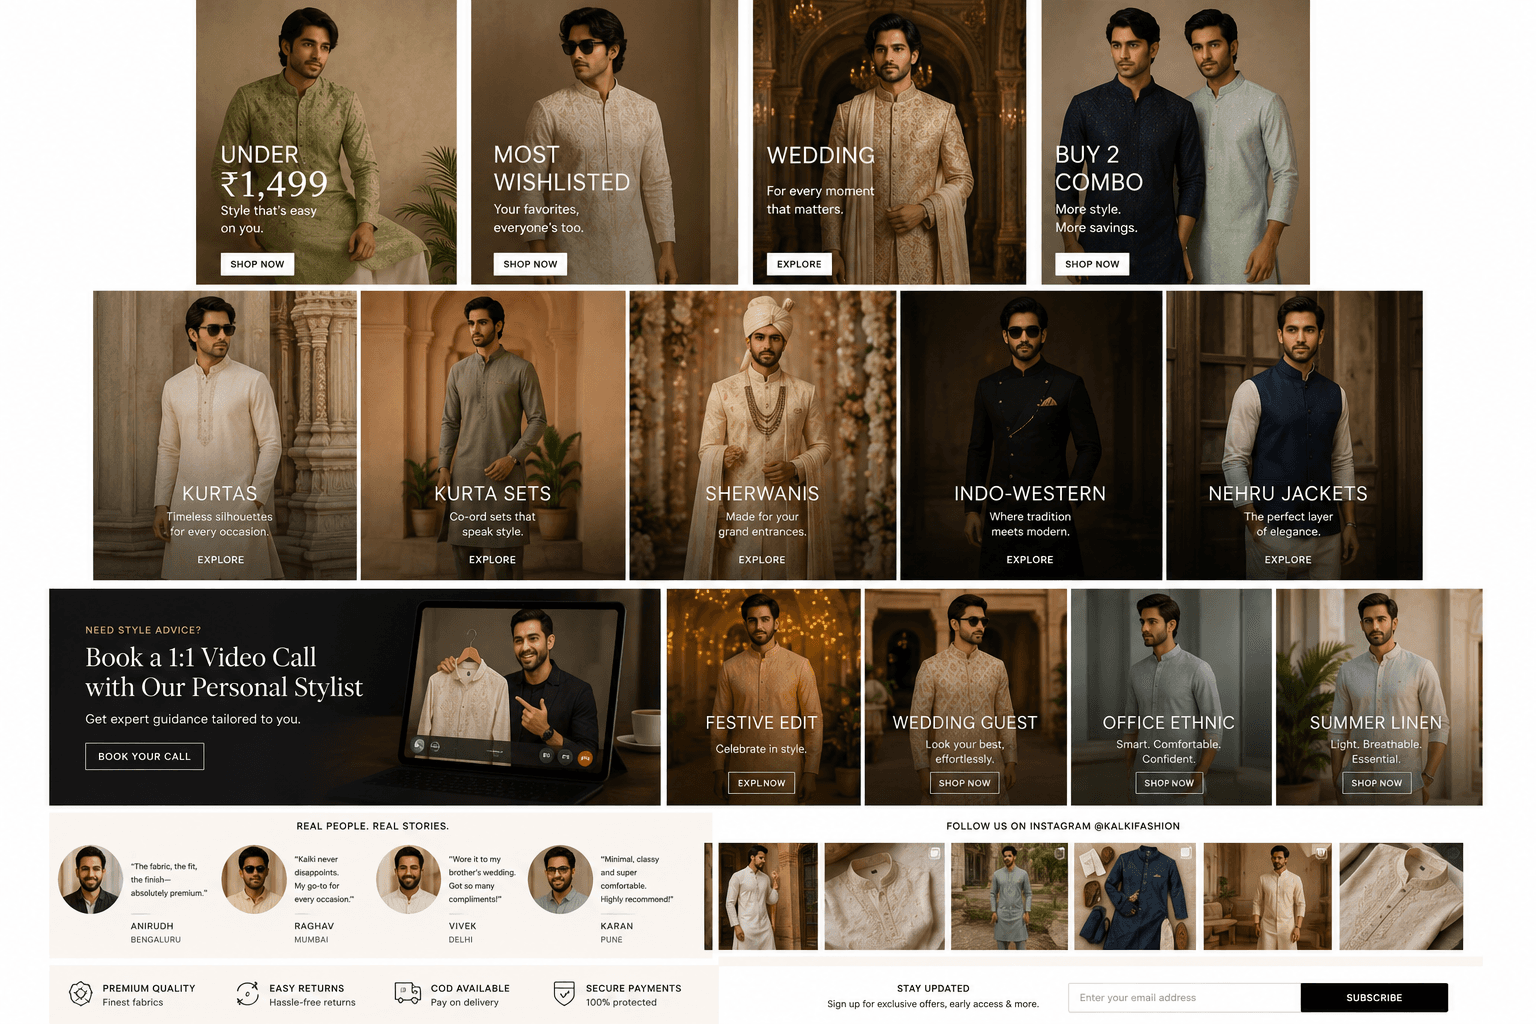Explore the Kurtas category
Screen dimensions: 1536x1024
click(x=221, y=560)
